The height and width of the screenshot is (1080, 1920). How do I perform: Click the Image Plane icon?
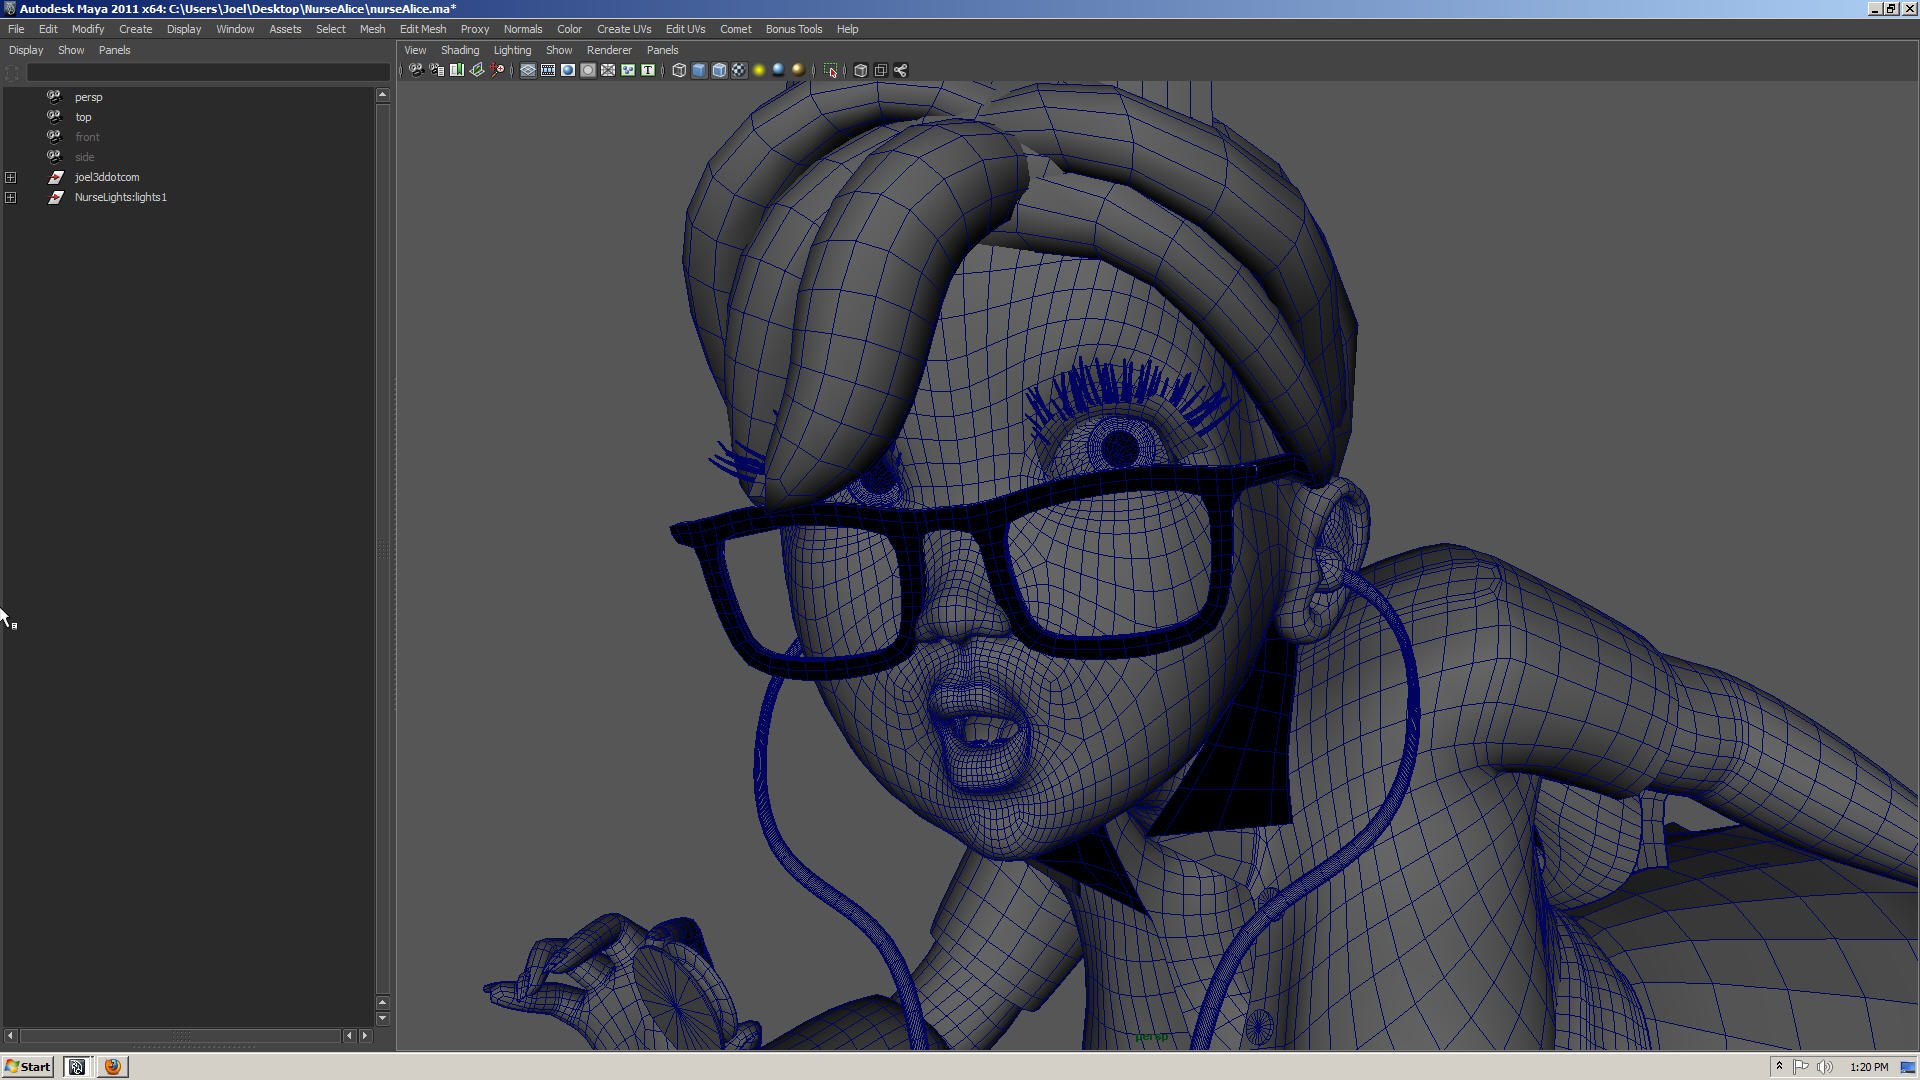pyautogui.click(x=477, y=70)
